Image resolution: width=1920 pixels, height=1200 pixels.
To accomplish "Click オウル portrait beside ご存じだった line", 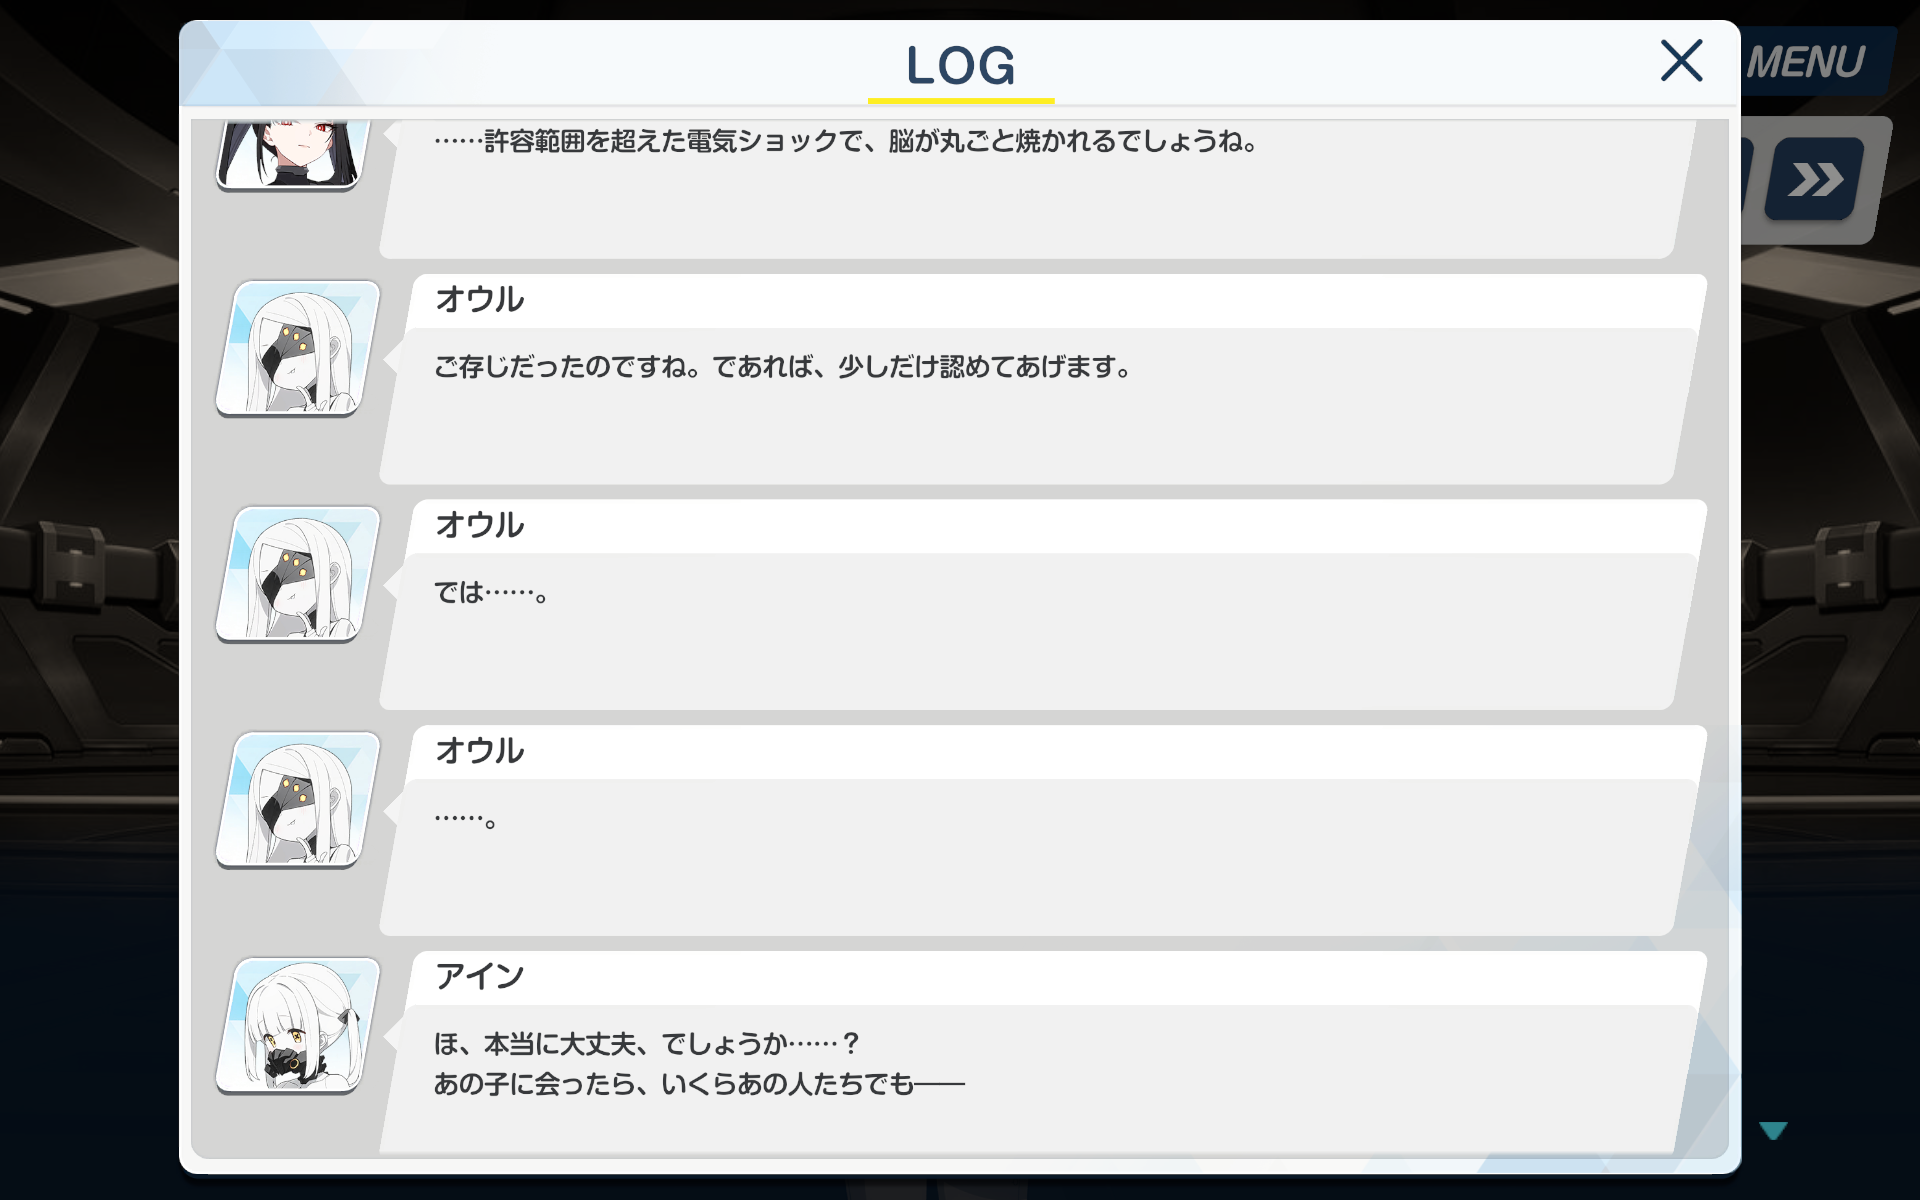I will point(298,348).
